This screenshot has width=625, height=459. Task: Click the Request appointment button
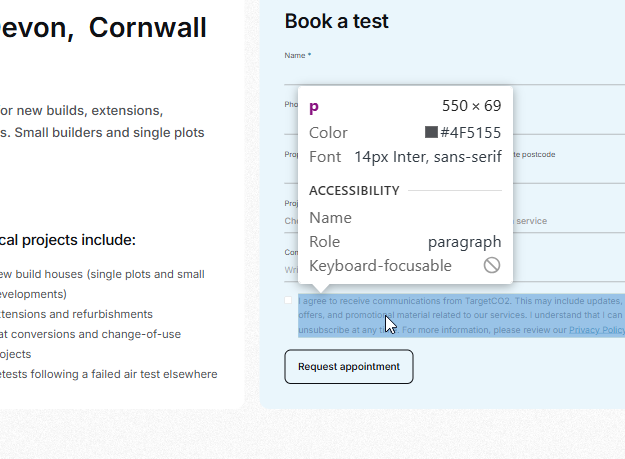[348, 367]
